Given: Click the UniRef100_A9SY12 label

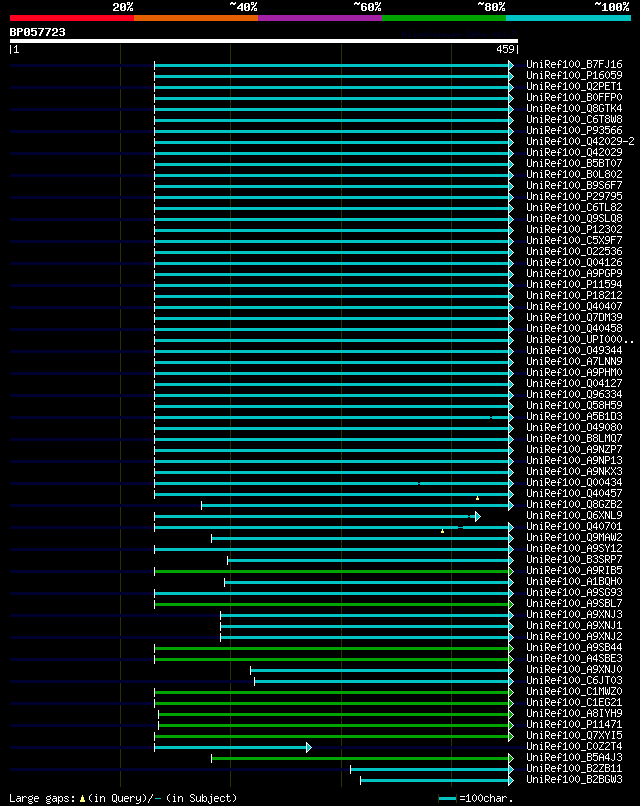Looking at the screenshot, I should (x=574, y=548).
